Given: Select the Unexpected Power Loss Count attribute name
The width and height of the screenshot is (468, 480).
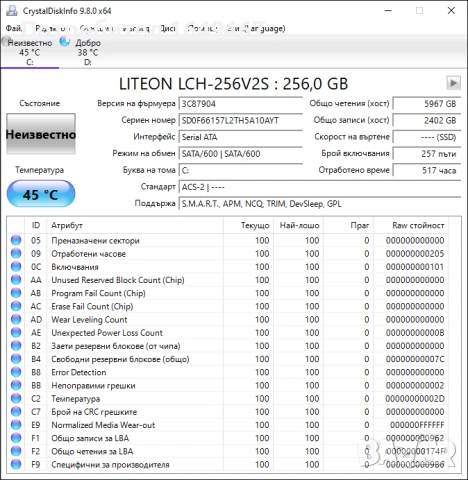Looking at the screenshot, I should pos(107,333).
